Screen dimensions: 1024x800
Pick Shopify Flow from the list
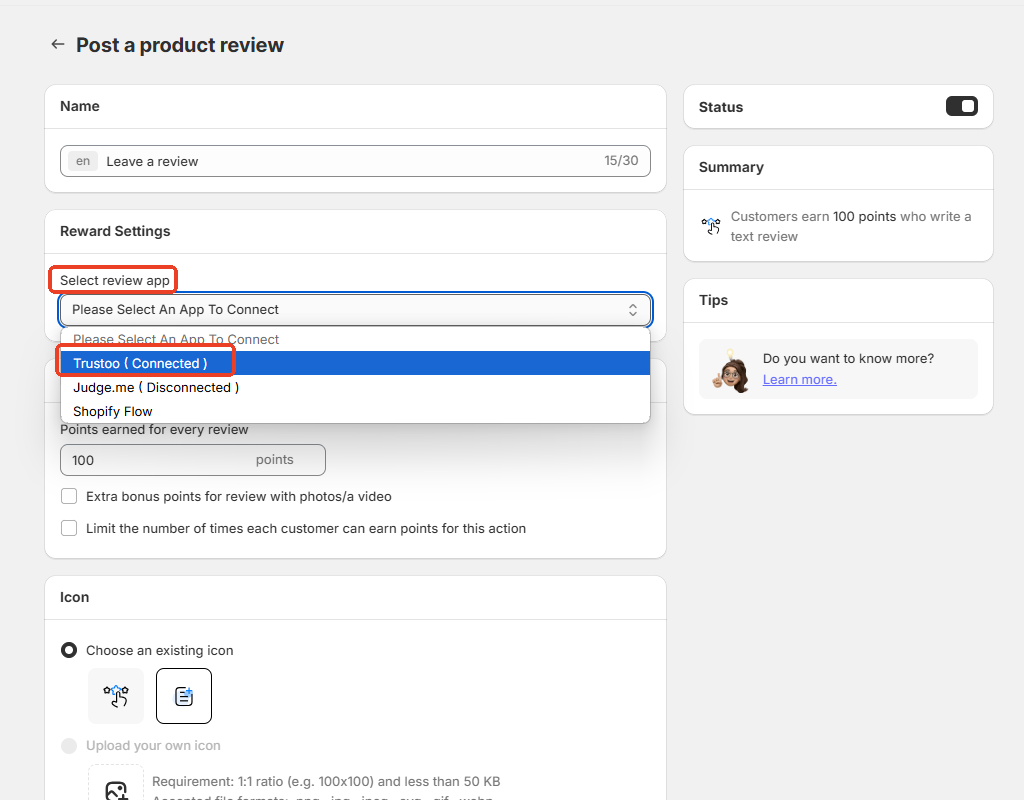(113, 411)
